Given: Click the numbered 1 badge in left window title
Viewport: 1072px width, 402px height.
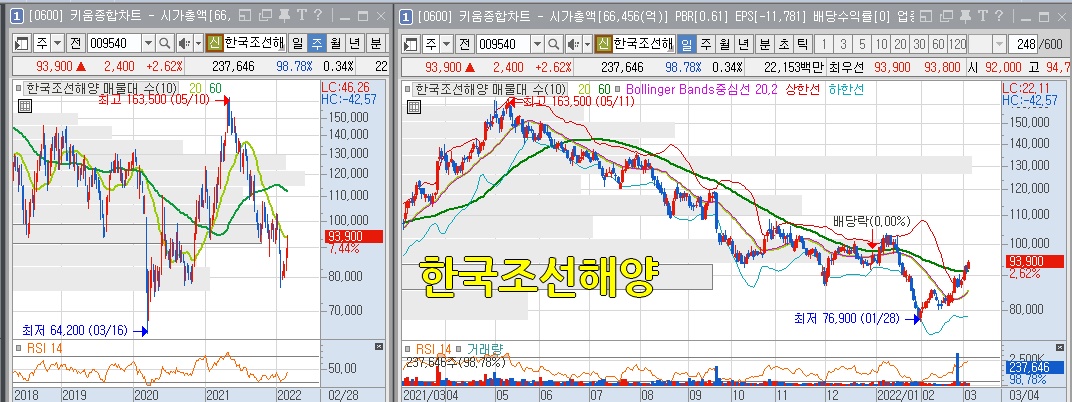Looking at the screenshot, I should (x=18, y=16).
